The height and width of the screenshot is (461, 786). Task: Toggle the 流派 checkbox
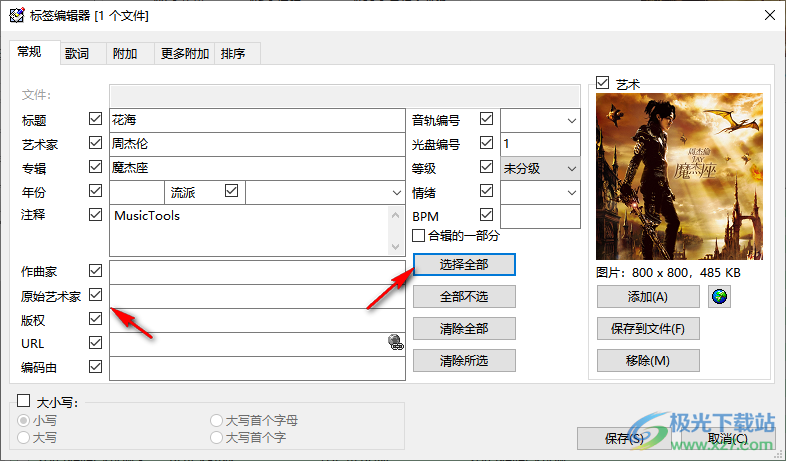click(x=231, y=191)
